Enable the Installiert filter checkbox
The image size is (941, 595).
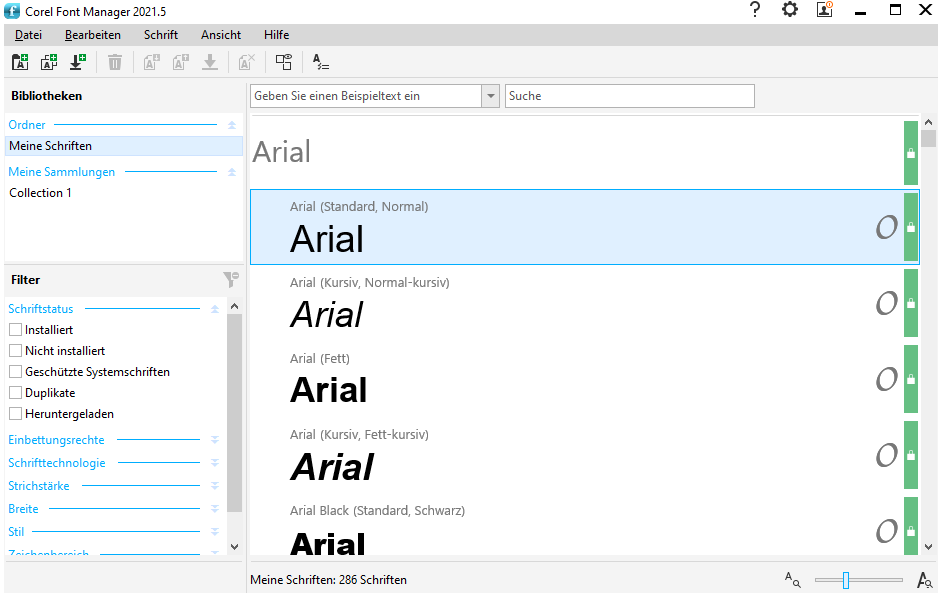click(x=15, y=330)
